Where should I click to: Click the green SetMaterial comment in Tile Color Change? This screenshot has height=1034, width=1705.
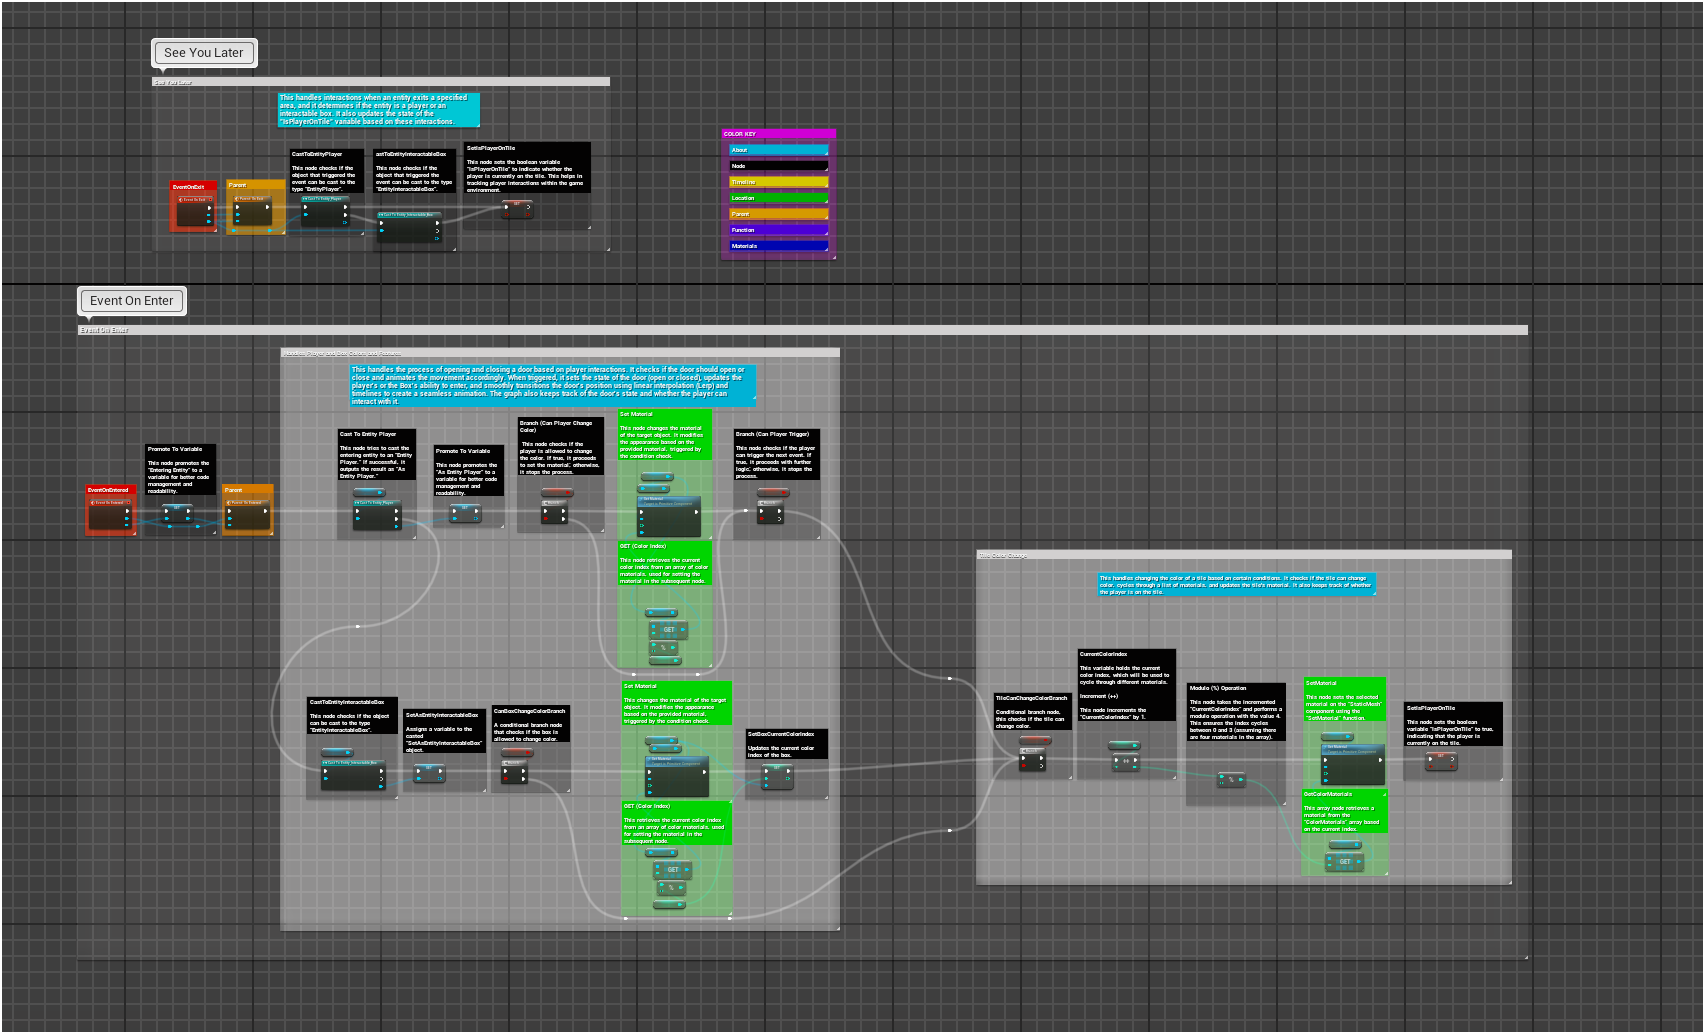coord(1344,700)
